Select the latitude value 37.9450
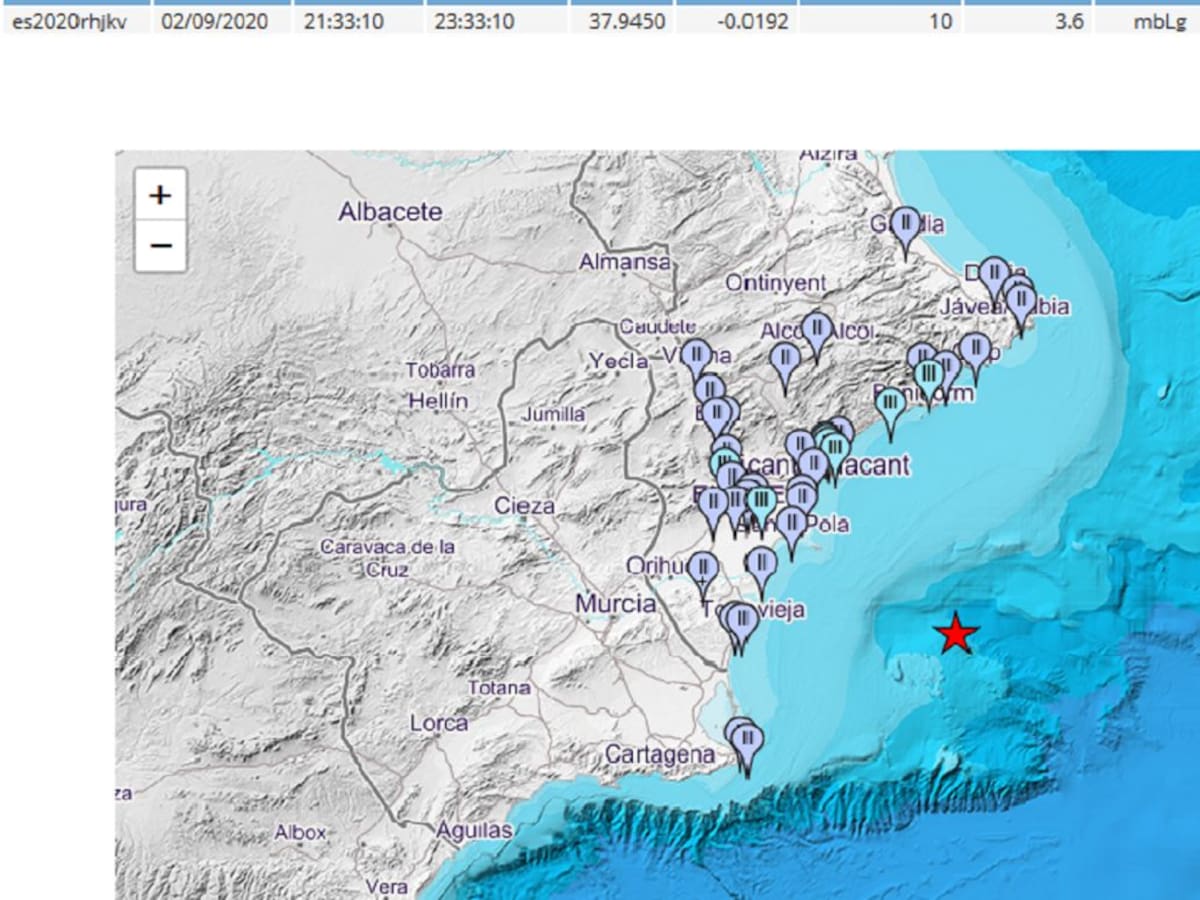The height and width of the screenshot is (900, 1200). (627, 20)
